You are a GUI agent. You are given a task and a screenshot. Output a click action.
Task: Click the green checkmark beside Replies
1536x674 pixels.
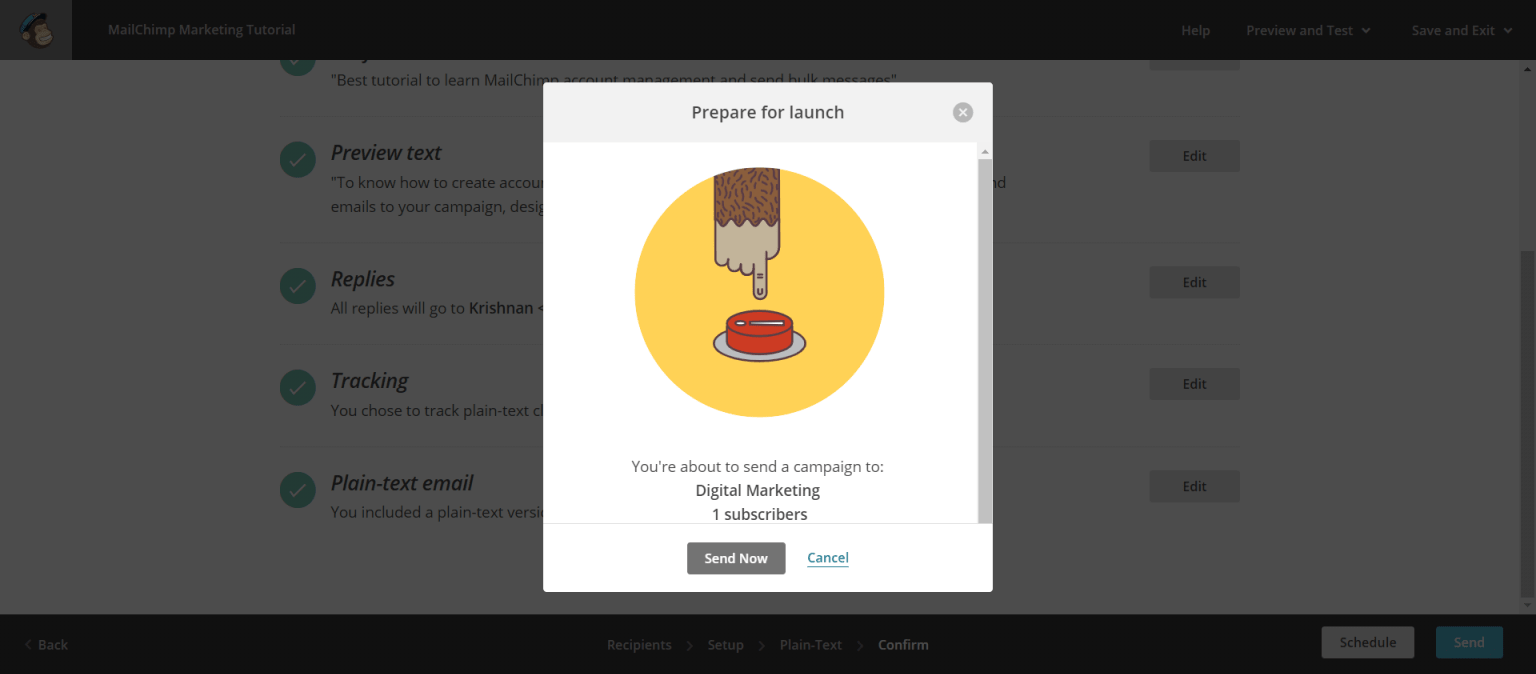pos(298,286)
